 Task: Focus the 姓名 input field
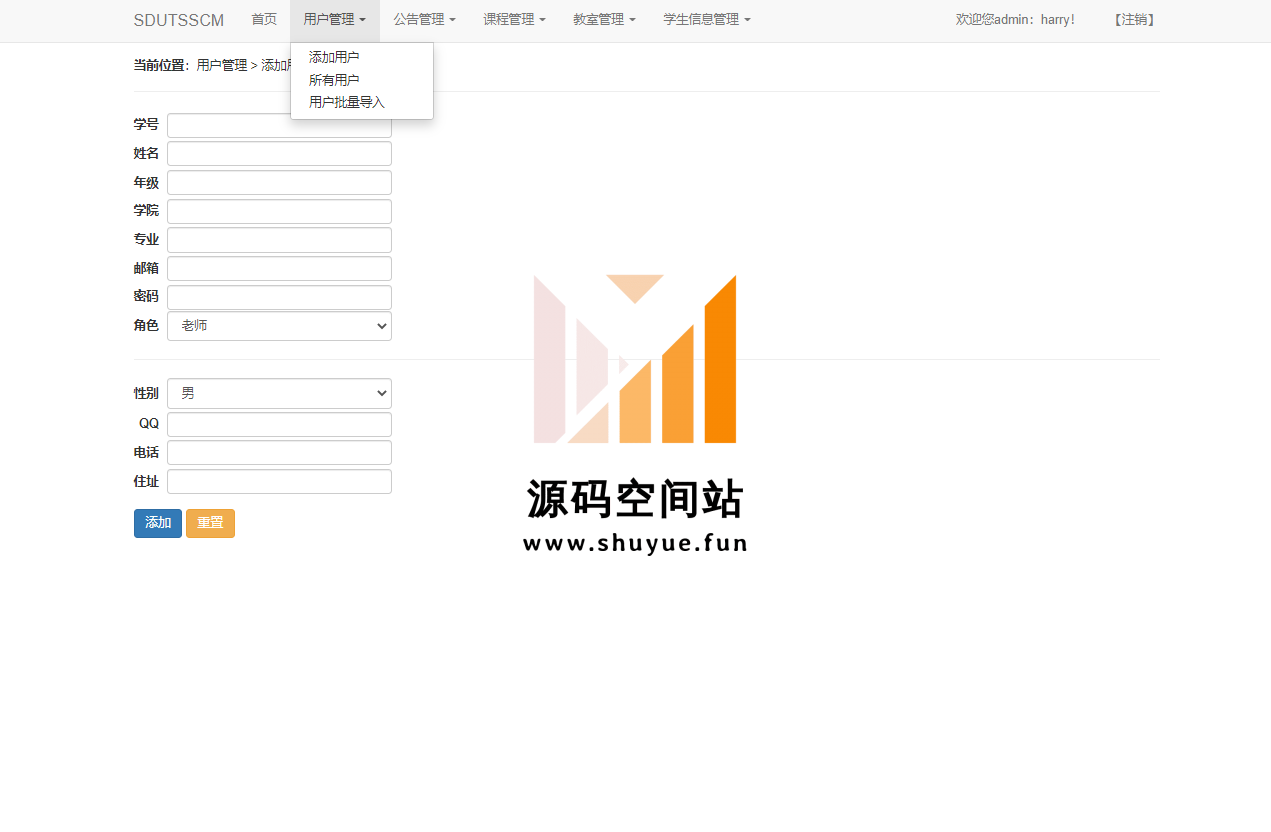click(x=279, y=154)
